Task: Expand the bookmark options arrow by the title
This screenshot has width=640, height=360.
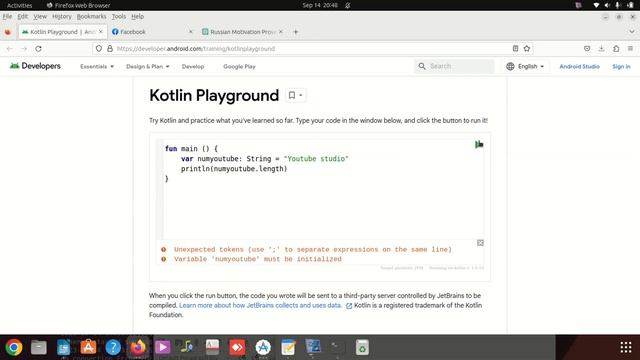Action: tap(301, 95)
